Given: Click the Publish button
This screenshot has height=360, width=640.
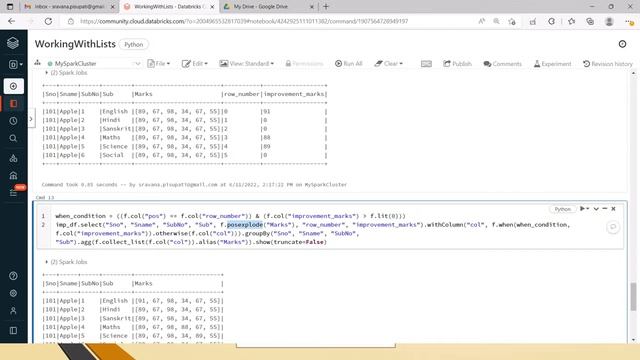Looking at the screenshot, I should 457,64.
